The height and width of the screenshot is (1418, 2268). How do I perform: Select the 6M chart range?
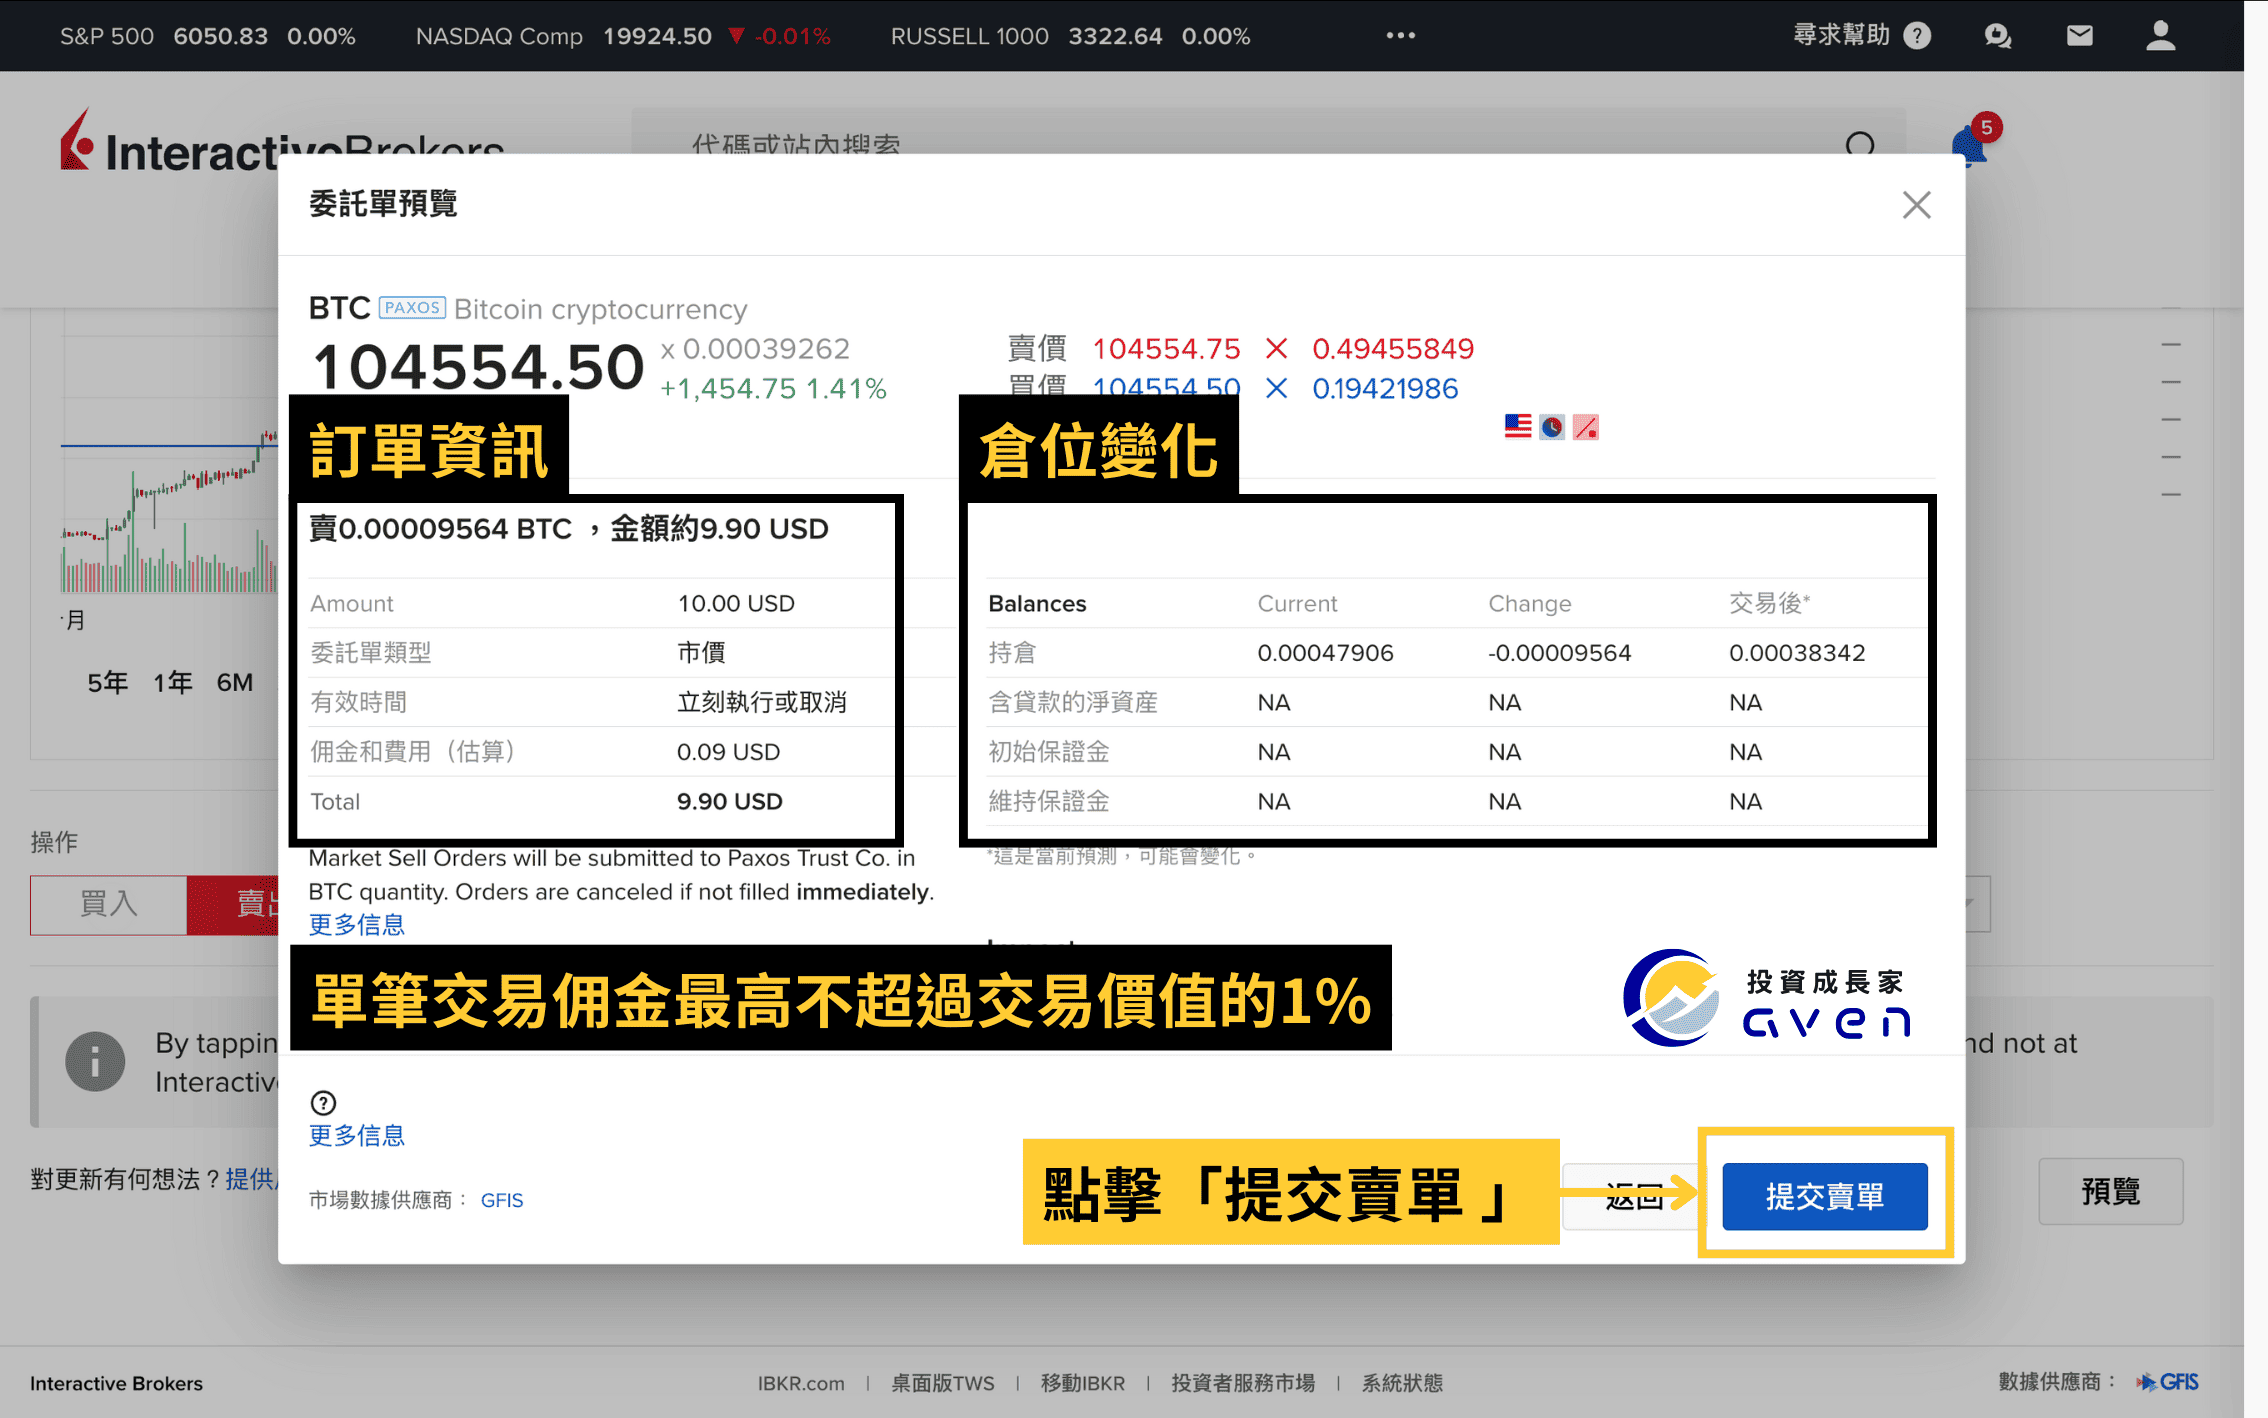(x=235, y=683)
